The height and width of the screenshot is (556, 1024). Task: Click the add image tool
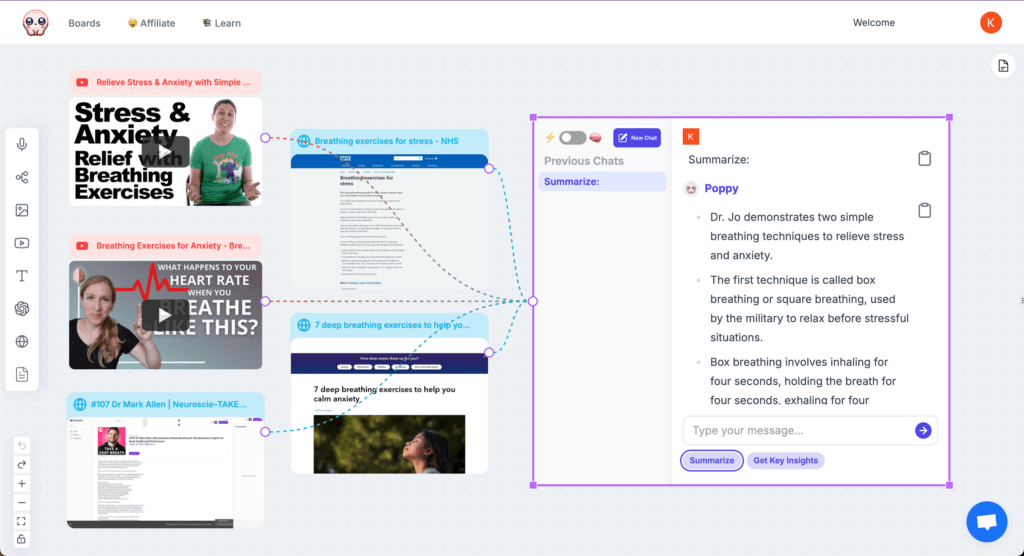(22, 210)
